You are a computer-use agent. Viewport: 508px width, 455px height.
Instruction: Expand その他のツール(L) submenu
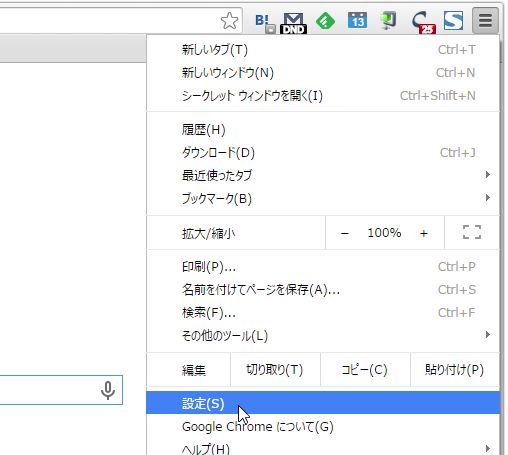[x=323, y=335]
